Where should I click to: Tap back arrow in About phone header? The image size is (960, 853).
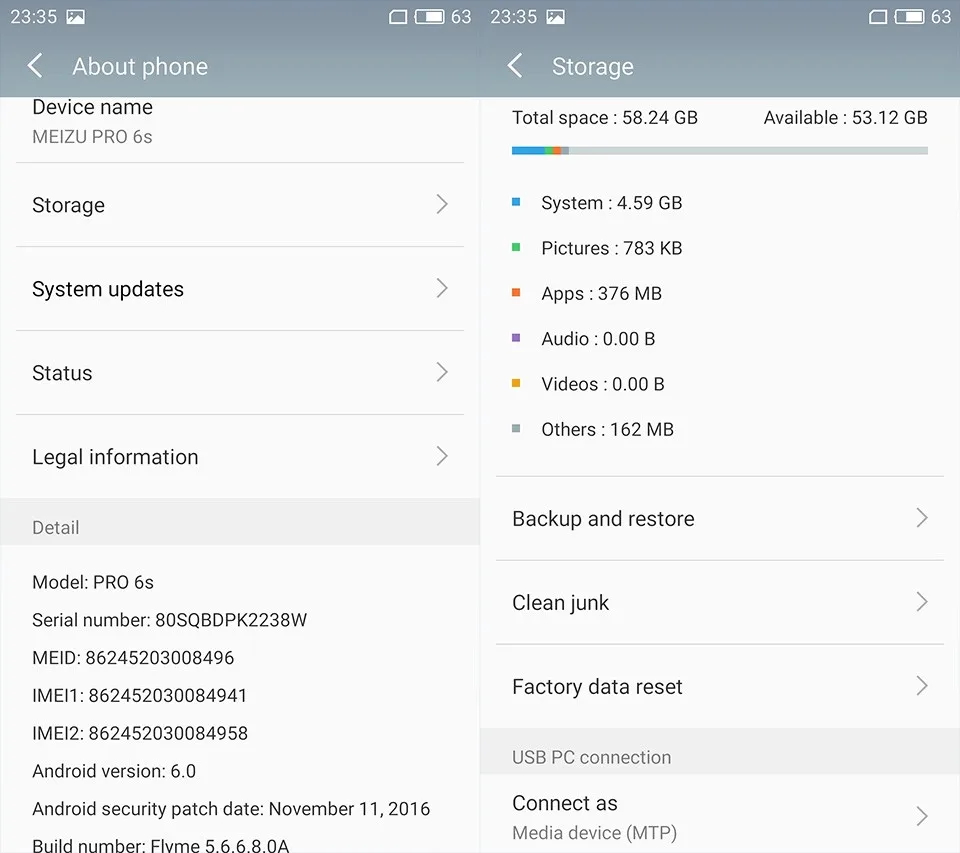tap(36, 66)
